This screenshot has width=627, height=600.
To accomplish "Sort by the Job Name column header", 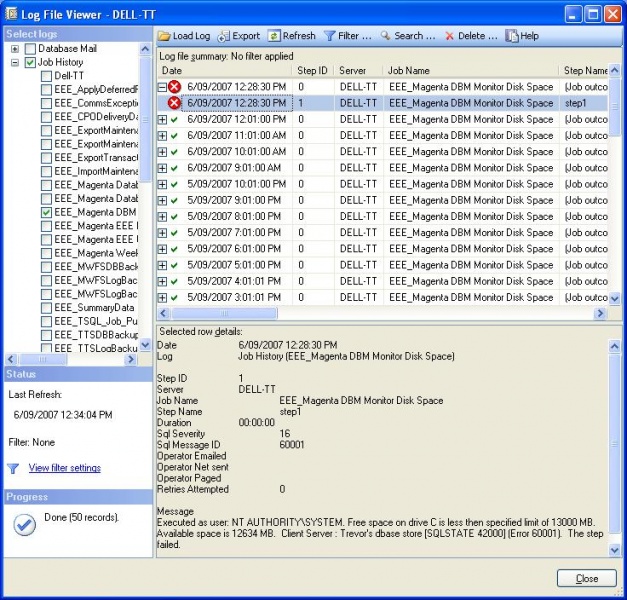I will coord(471,71).
